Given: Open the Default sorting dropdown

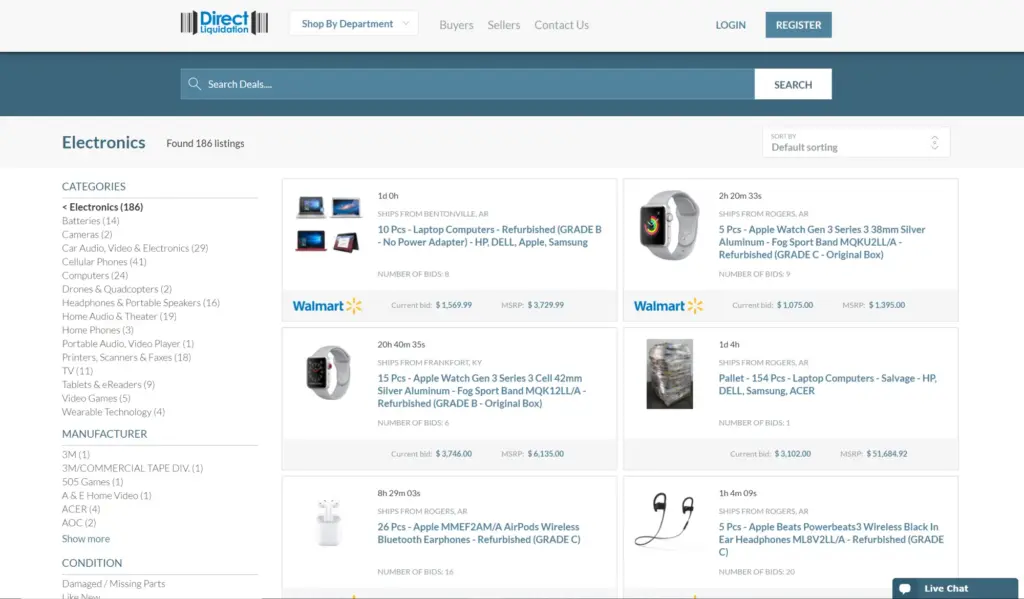Looking at the screenshot, I should tap(856, 142).
